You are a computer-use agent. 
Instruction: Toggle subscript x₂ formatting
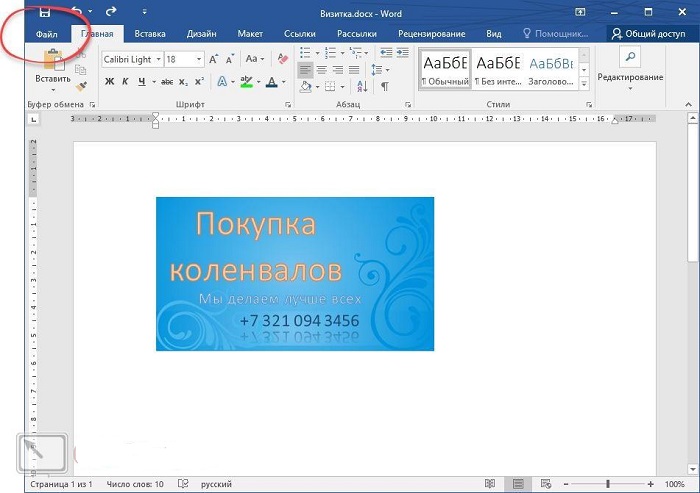183,82
